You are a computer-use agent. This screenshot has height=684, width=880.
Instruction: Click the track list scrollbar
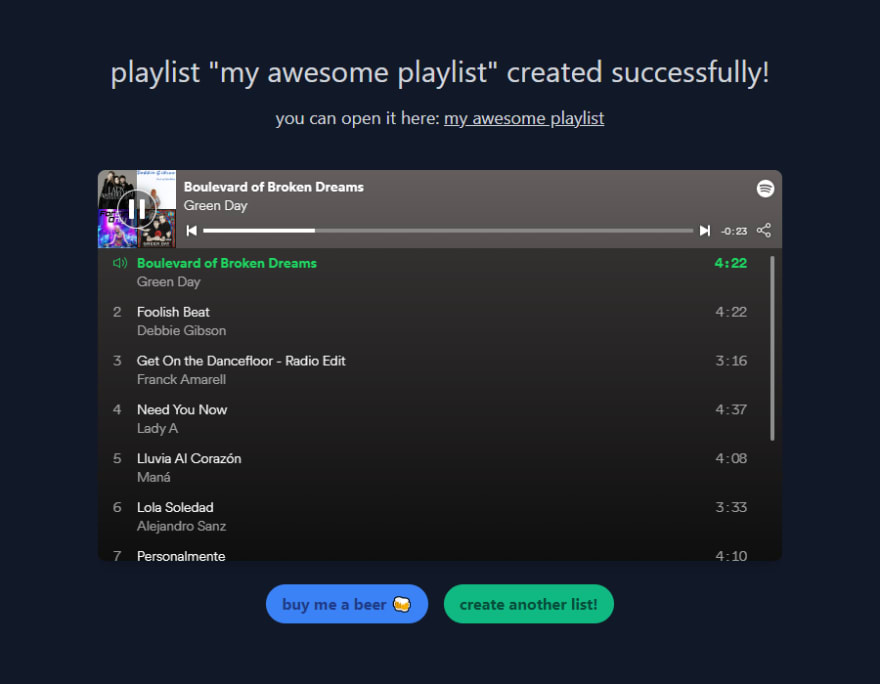772,348
